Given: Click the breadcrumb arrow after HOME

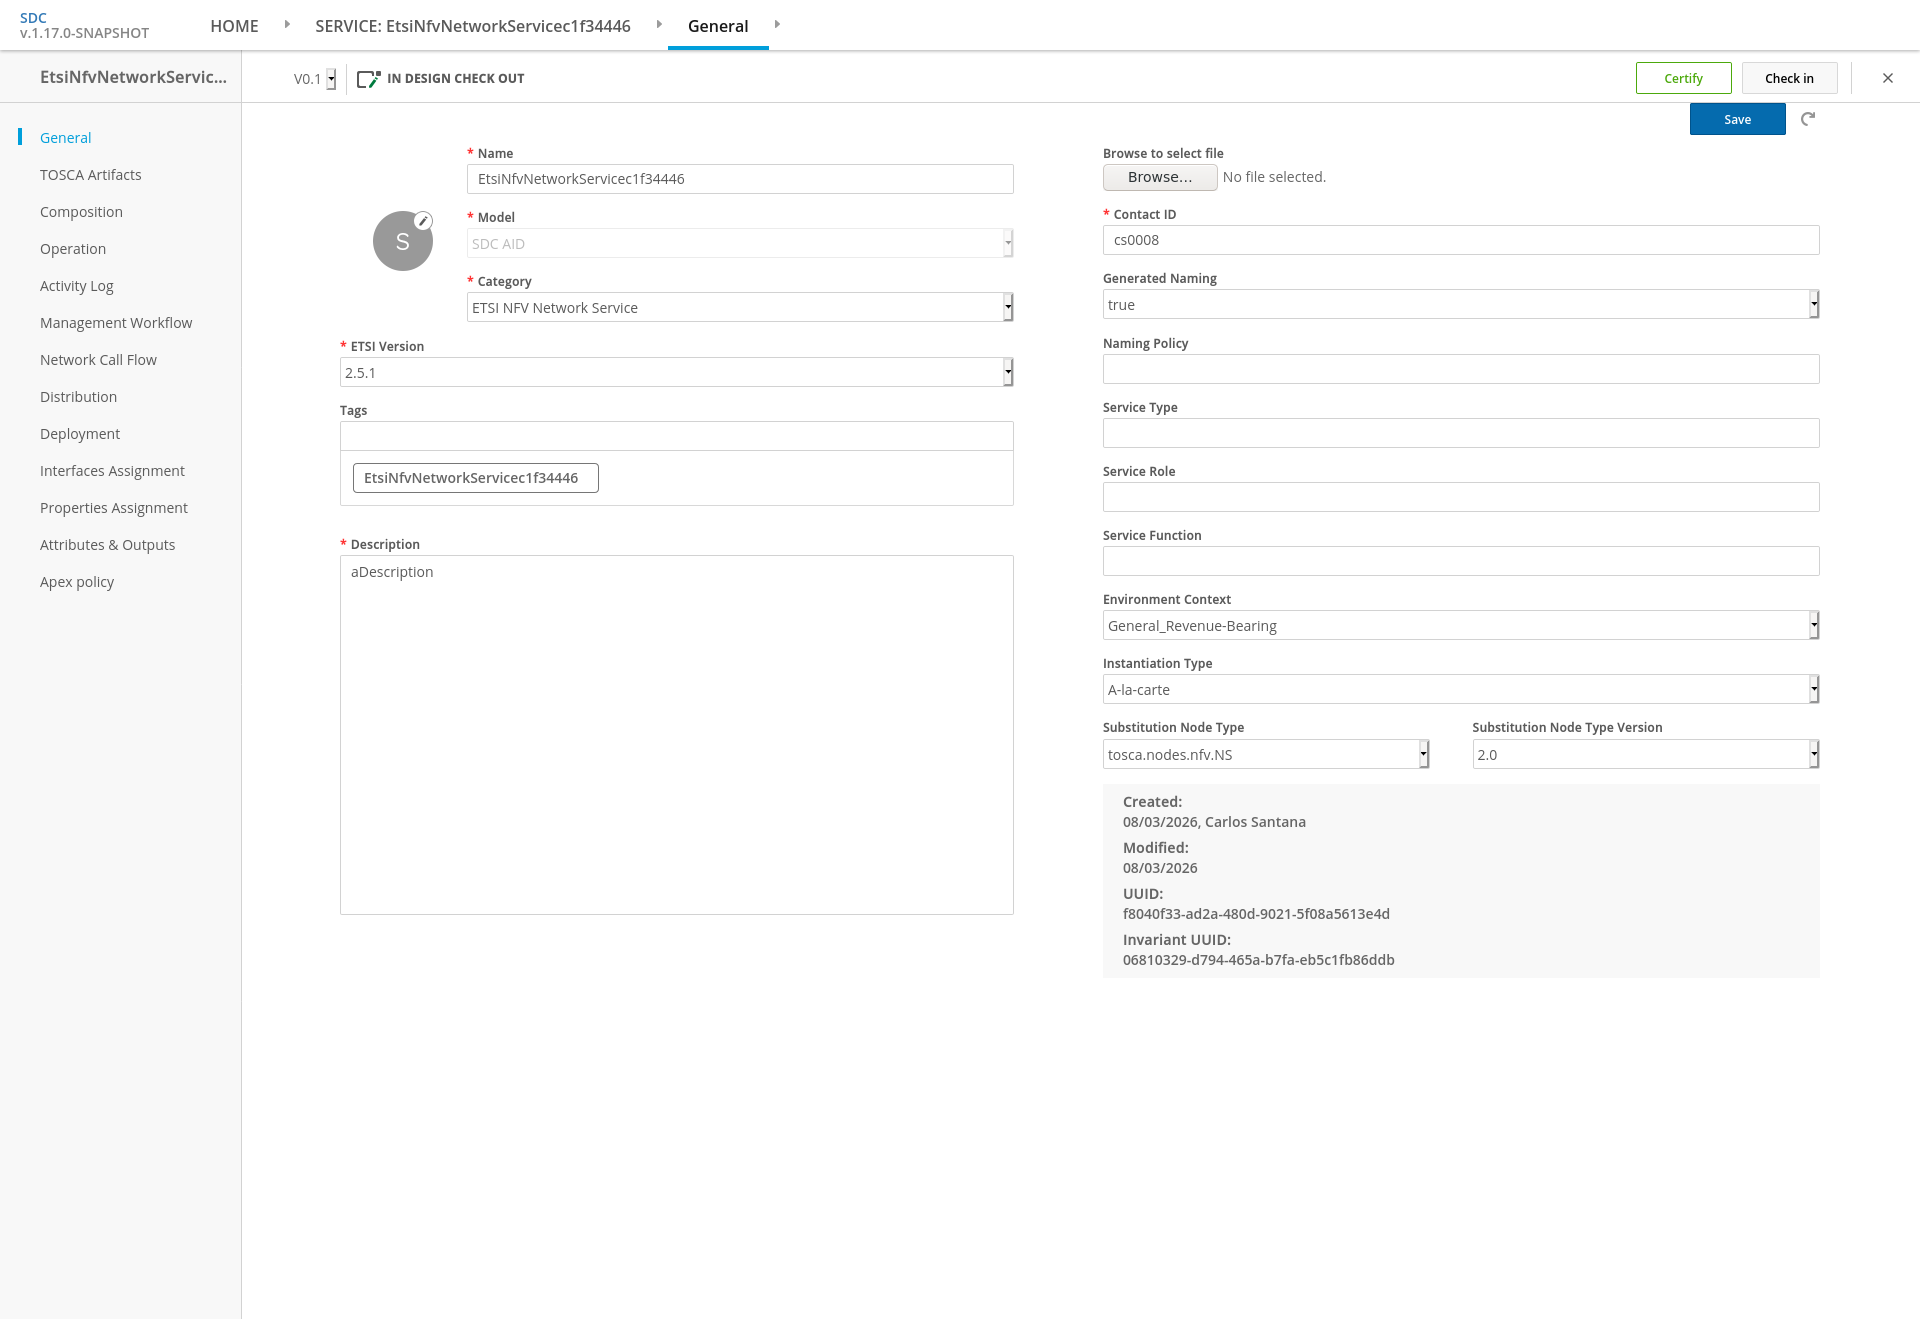Looking at the screenshot, I should 287,24.
